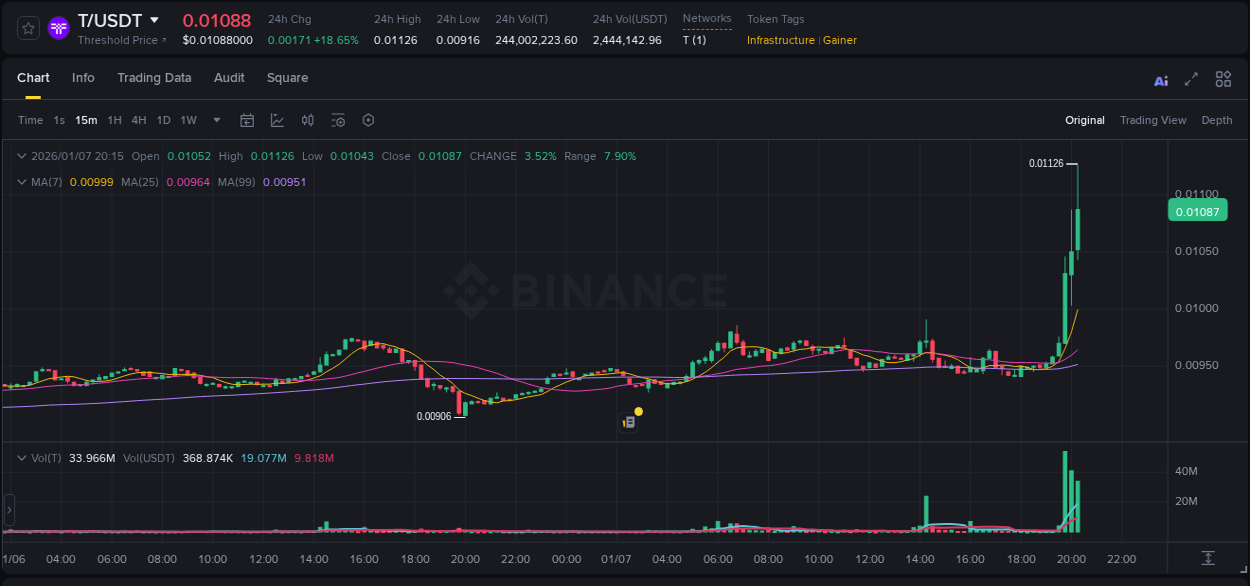Open the widgets grid icon
The width and height of the screenshot is (1250, 586).
[x=1223, y=79]
